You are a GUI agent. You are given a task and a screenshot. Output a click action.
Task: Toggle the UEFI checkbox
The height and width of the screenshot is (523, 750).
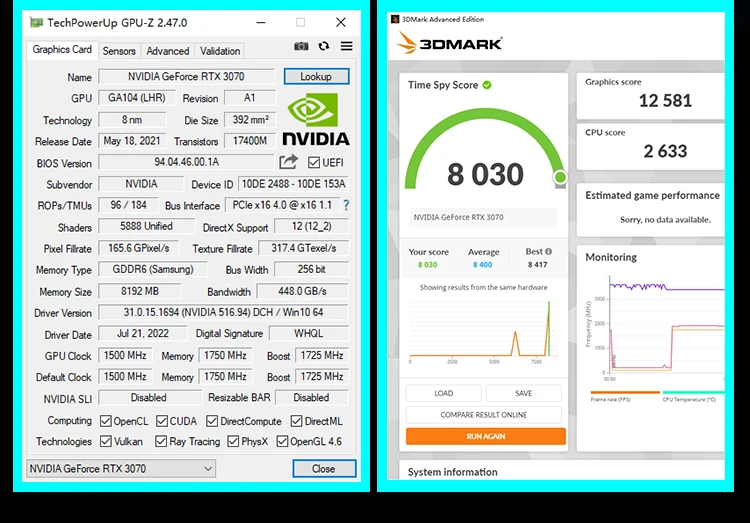(x=314, y=163)
